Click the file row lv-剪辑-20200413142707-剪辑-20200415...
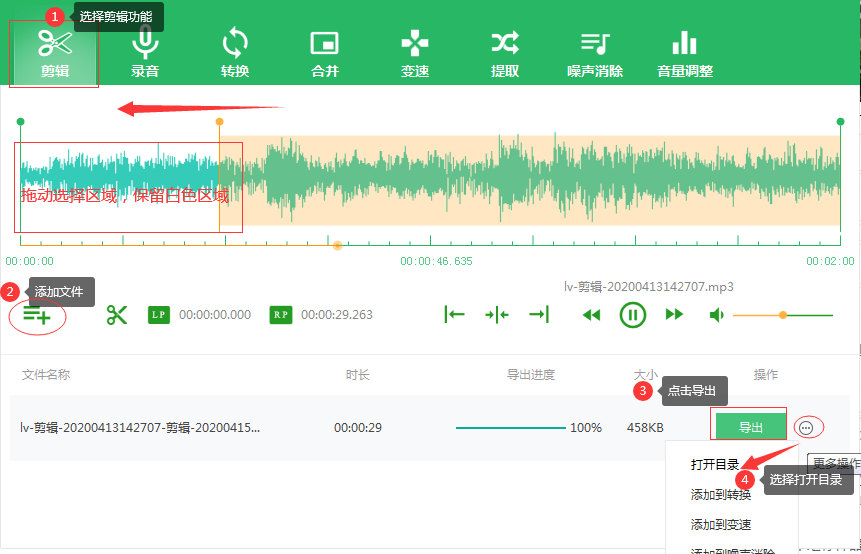This screenshot has width=861, height=554. point(430,428)
